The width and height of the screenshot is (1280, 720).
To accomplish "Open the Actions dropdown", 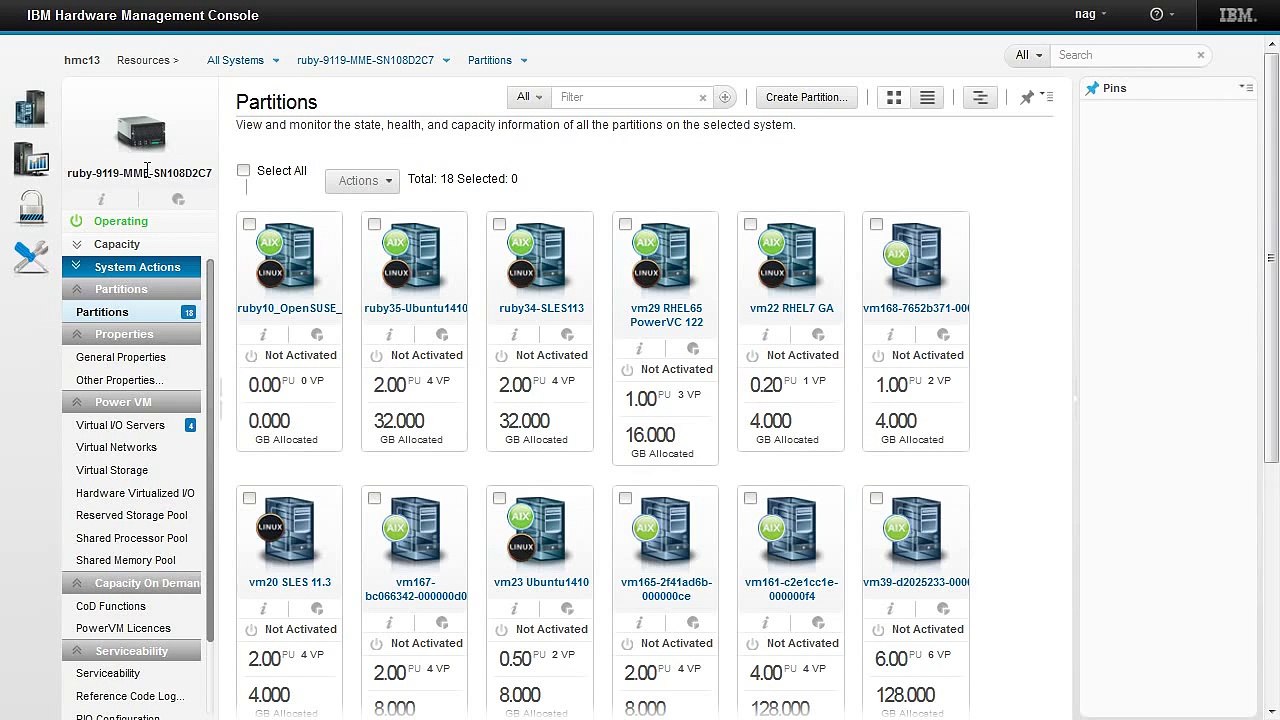I will tap(362, 181).
